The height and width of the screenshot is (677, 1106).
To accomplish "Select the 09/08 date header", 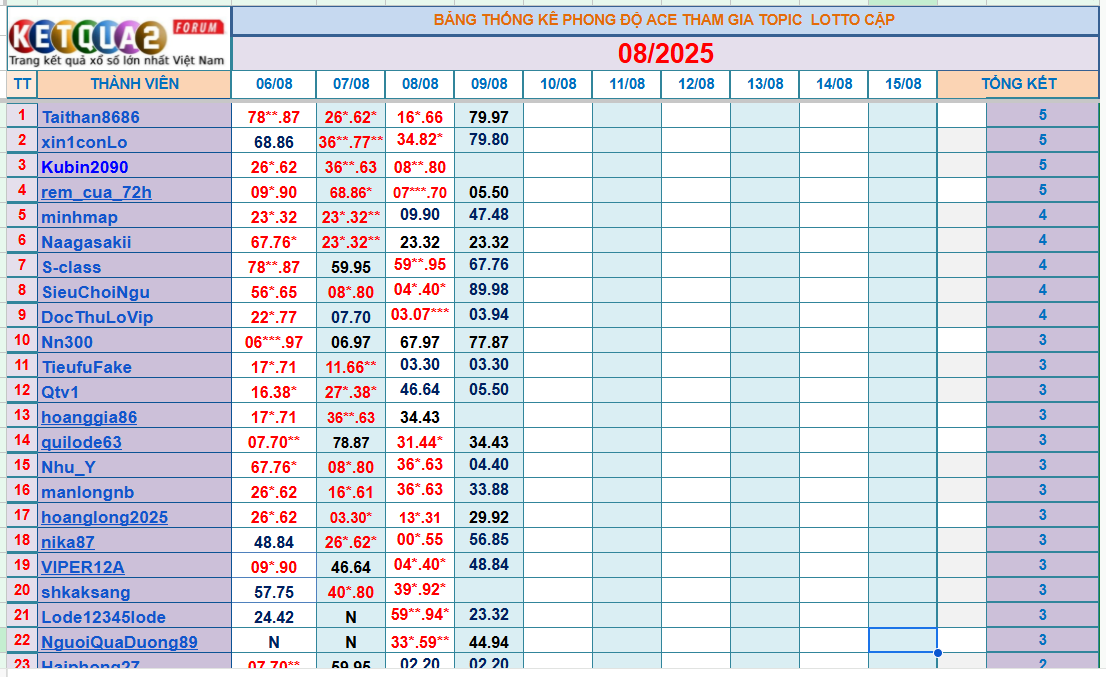I will tap(489, 84).
